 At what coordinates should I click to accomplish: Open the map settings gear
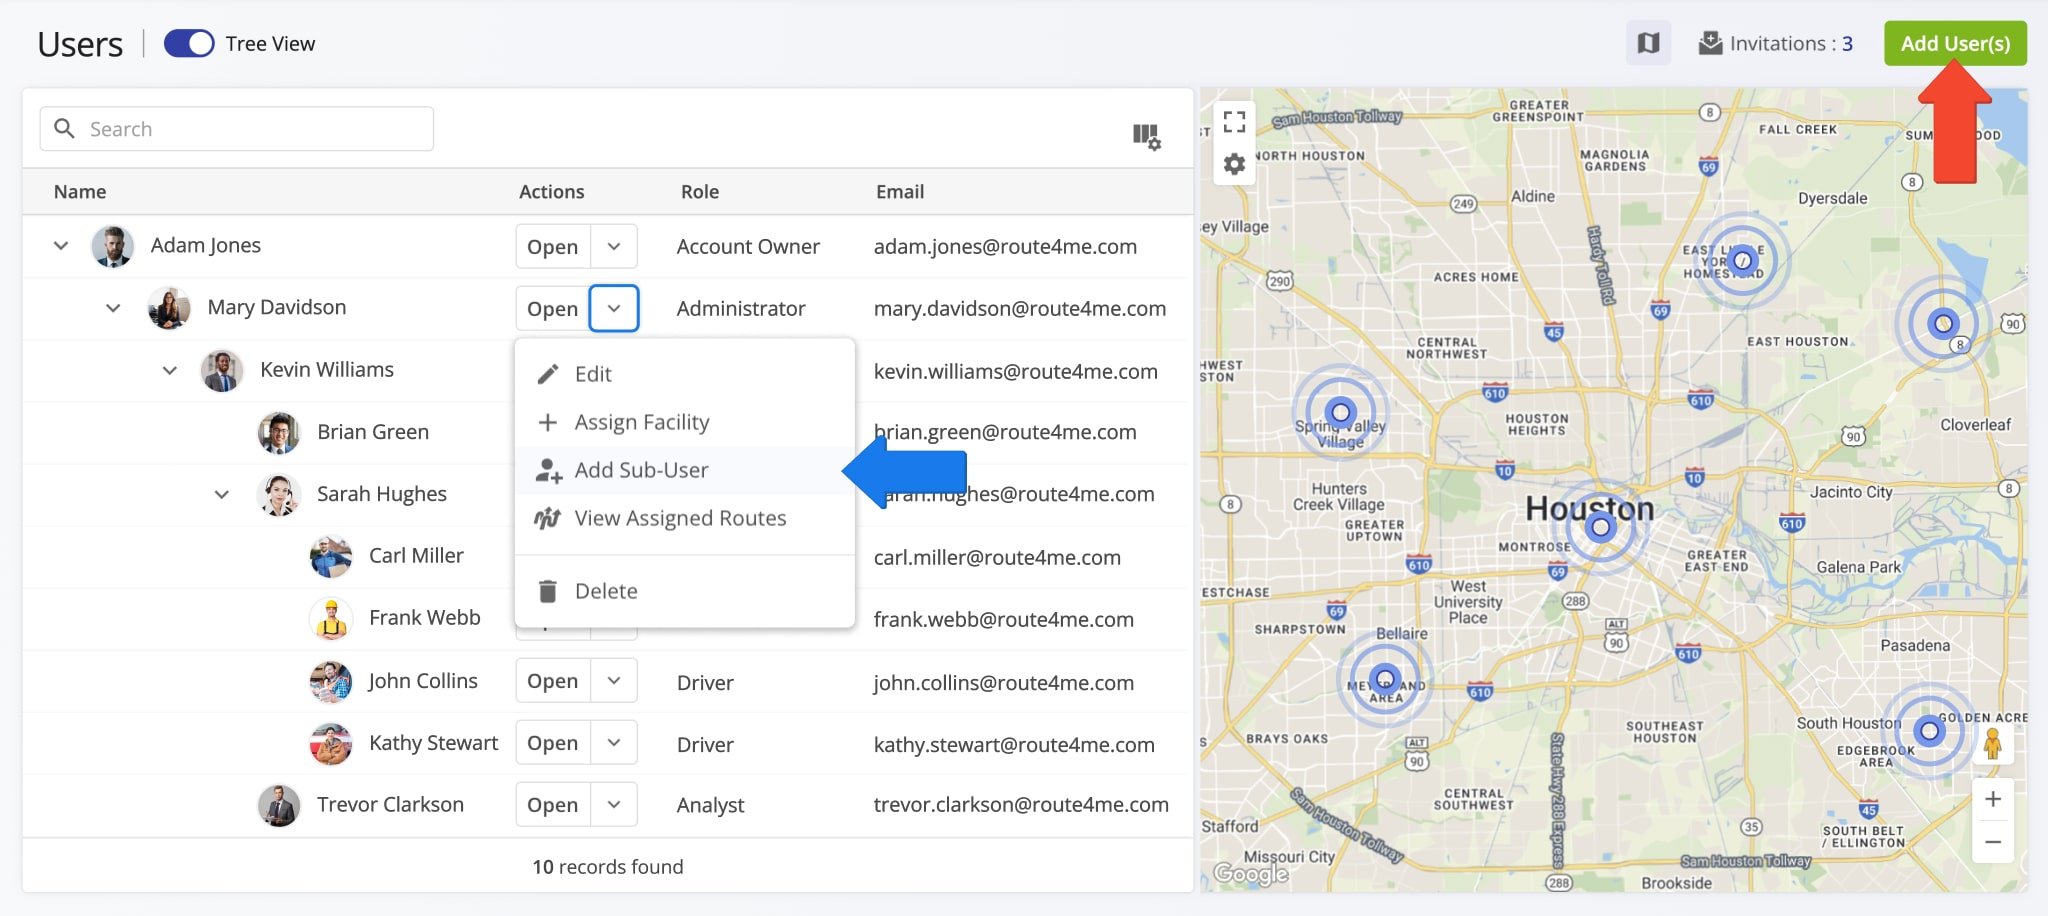click(x=1235, y=164)
